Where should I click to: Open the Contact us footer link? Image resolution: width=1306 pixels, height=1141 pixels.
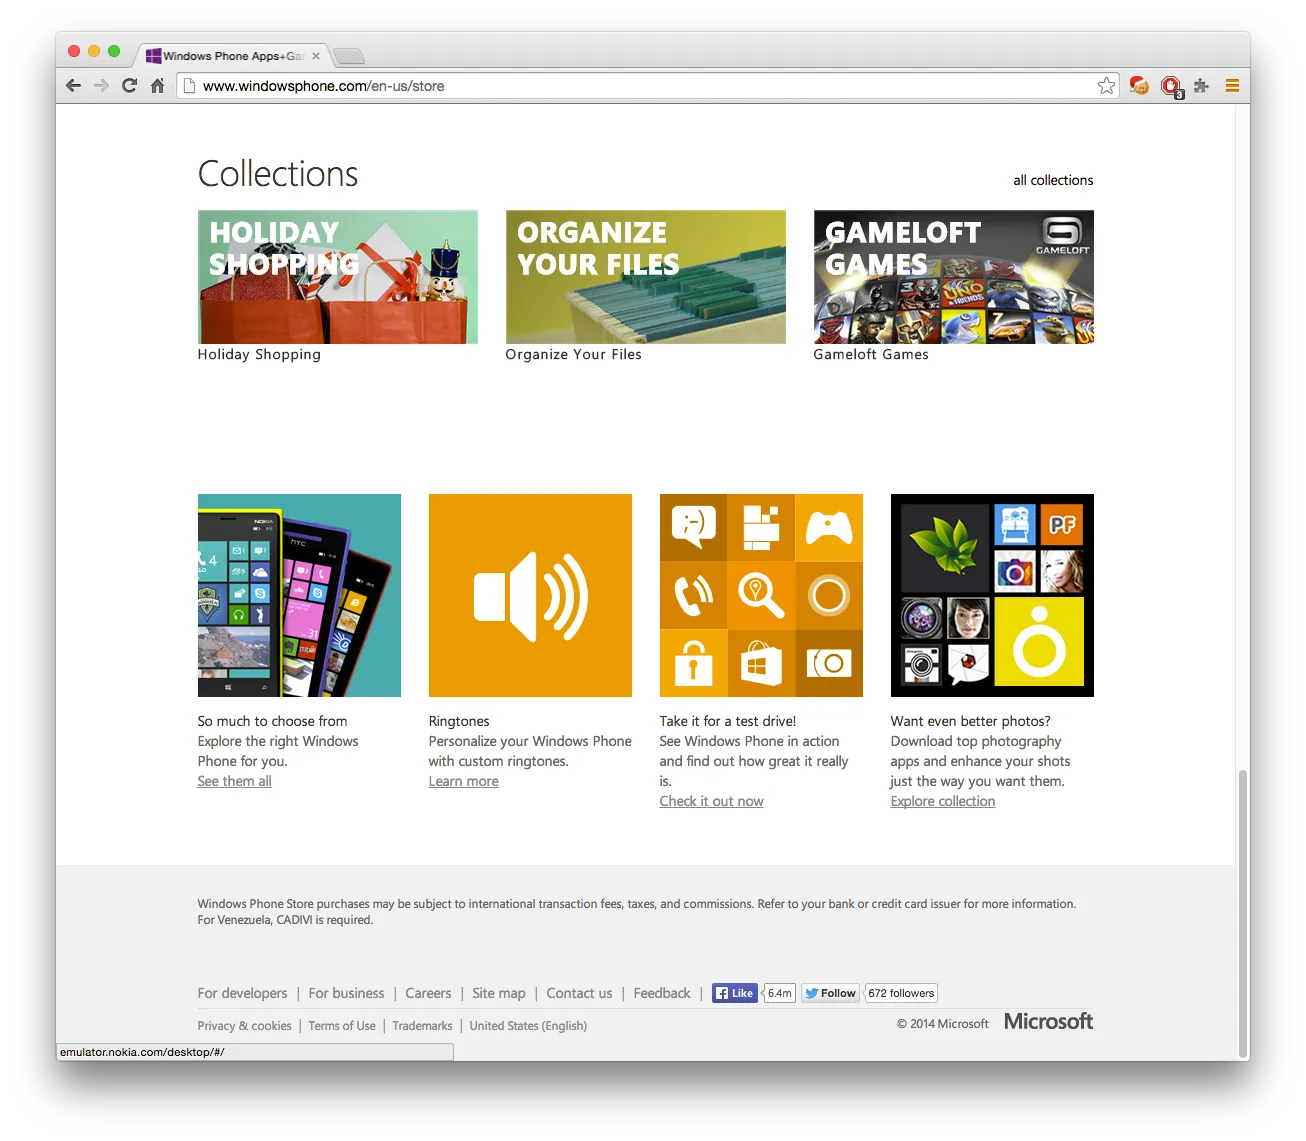(x=579, y=993)
